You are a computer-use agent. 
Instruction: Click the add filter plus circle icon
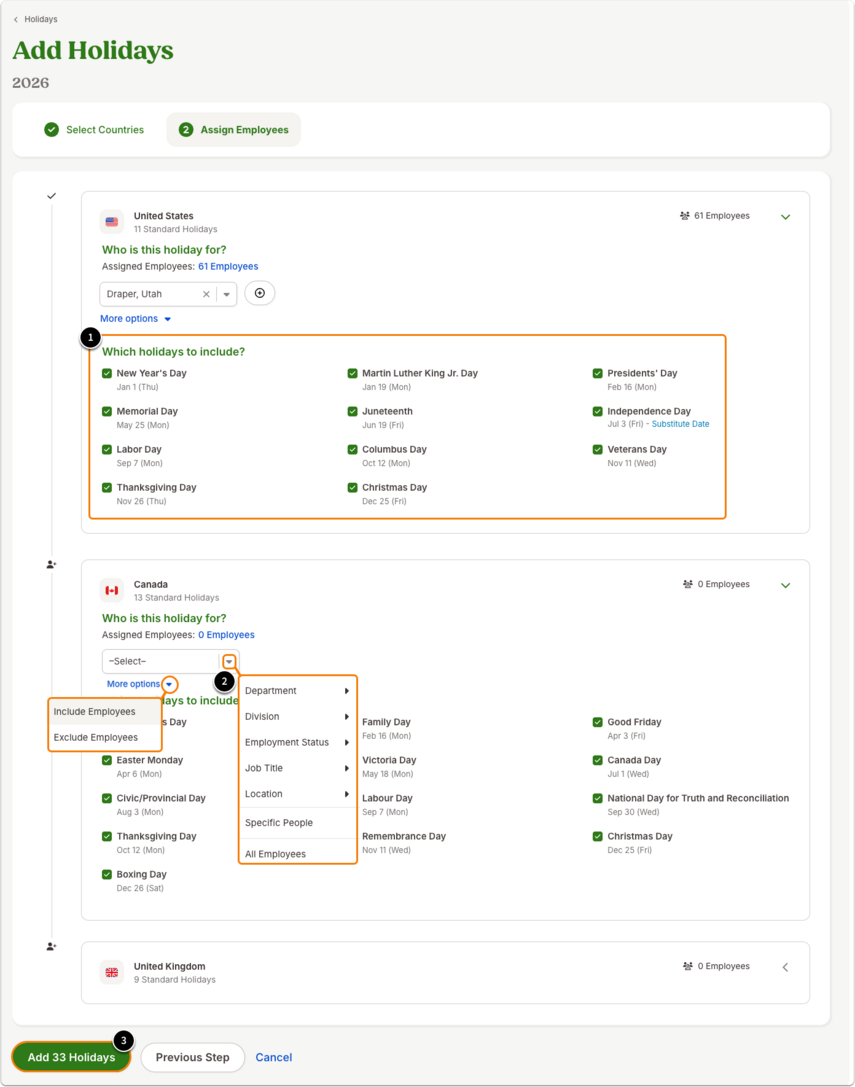[x=260, y=293]
